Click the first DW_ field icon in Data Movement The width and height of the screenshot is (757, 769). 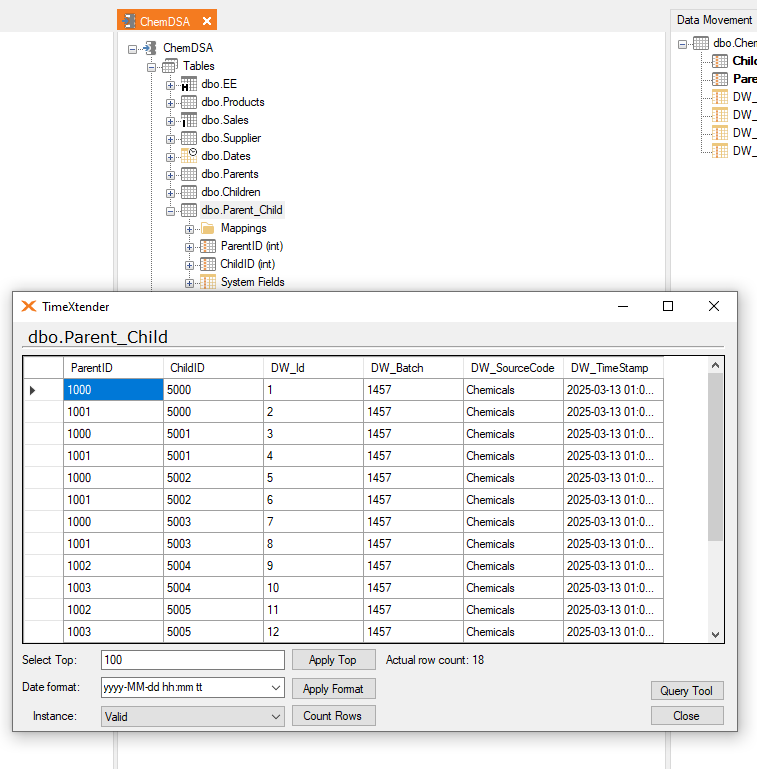click(x=720, y=97)
